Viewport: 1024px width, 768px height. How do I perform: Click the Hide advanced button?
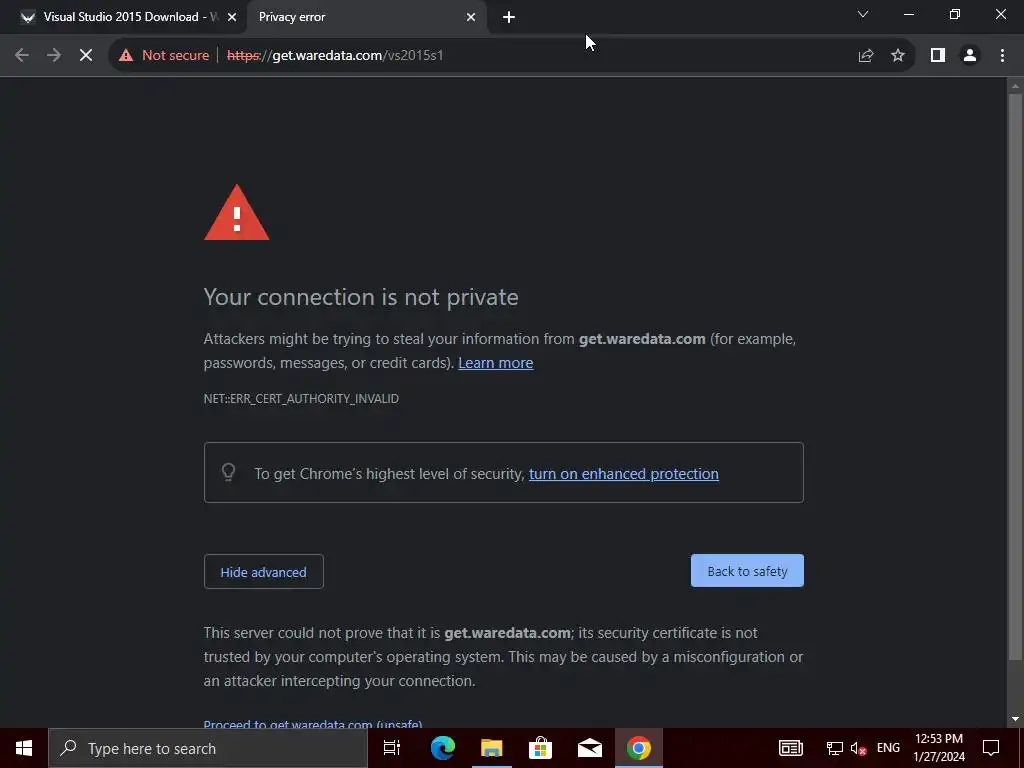pos(264,571)
